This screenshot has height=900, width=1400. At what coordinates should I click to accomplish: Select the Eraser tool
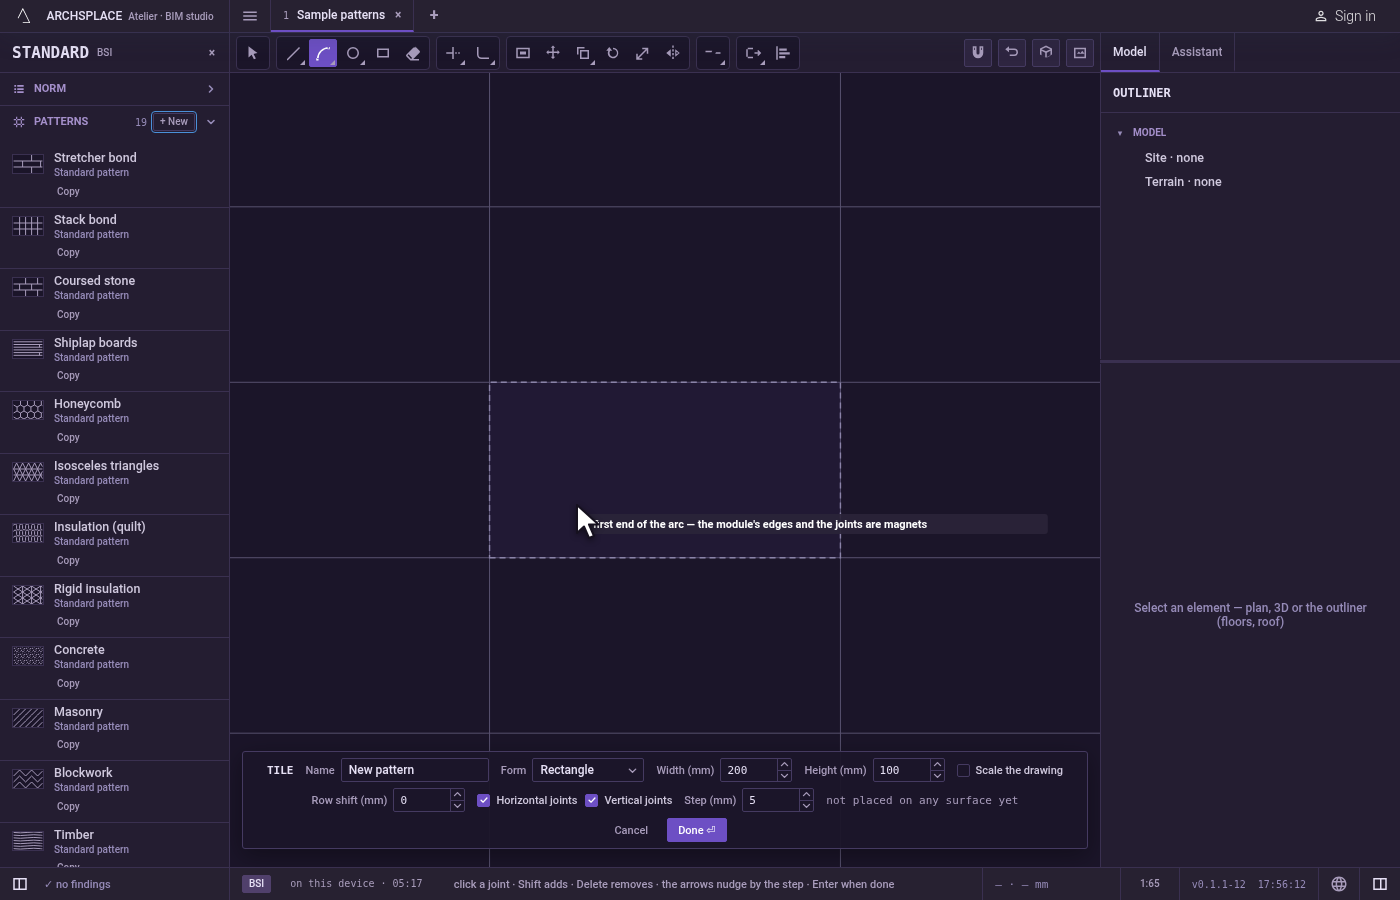point(413,53)
